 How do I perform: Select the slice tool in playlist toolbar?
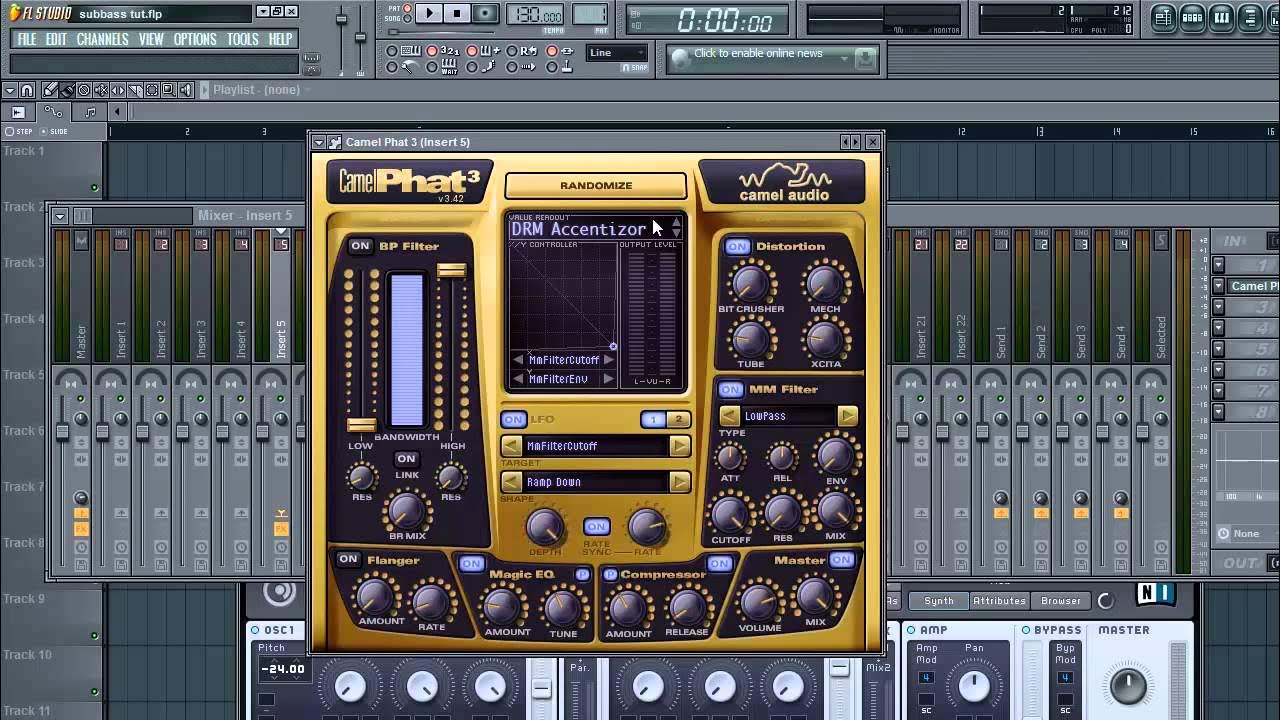[135, 90]
